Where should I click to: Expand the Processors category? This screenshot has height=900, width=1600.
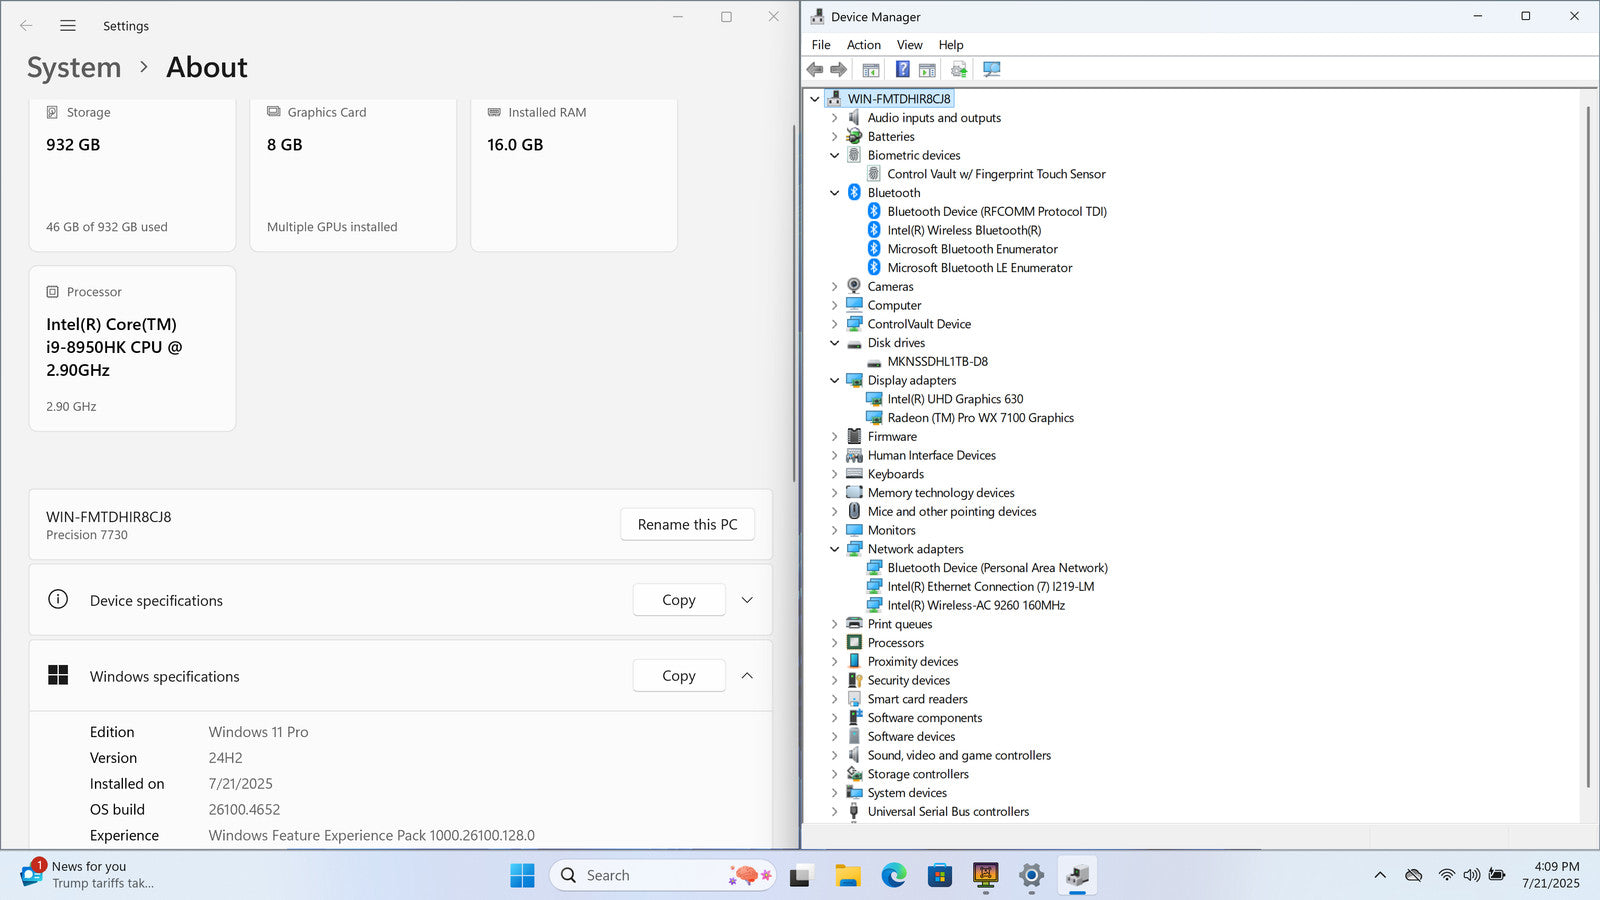835,643
